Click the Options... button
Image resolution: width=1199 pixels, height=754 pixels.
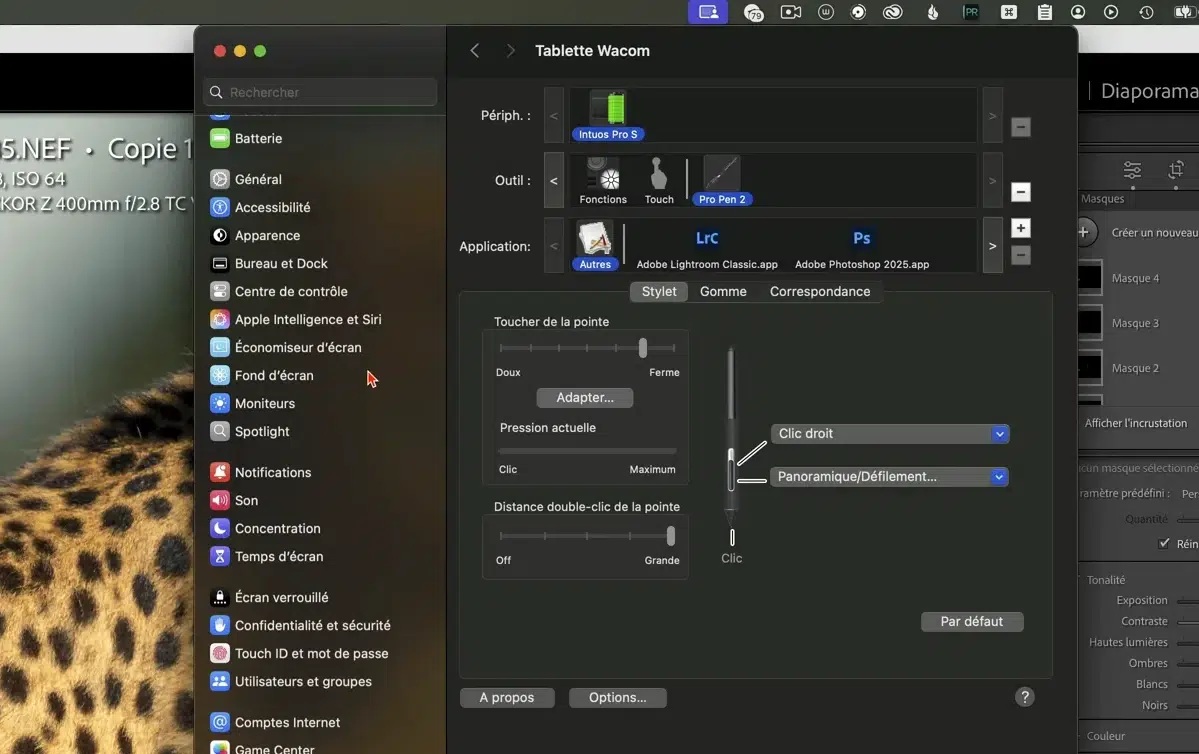[x=618, y=697]
